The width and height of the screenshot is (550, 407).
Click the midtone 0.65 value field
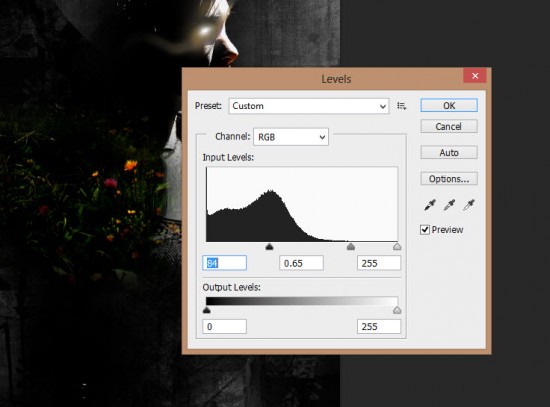301,263
